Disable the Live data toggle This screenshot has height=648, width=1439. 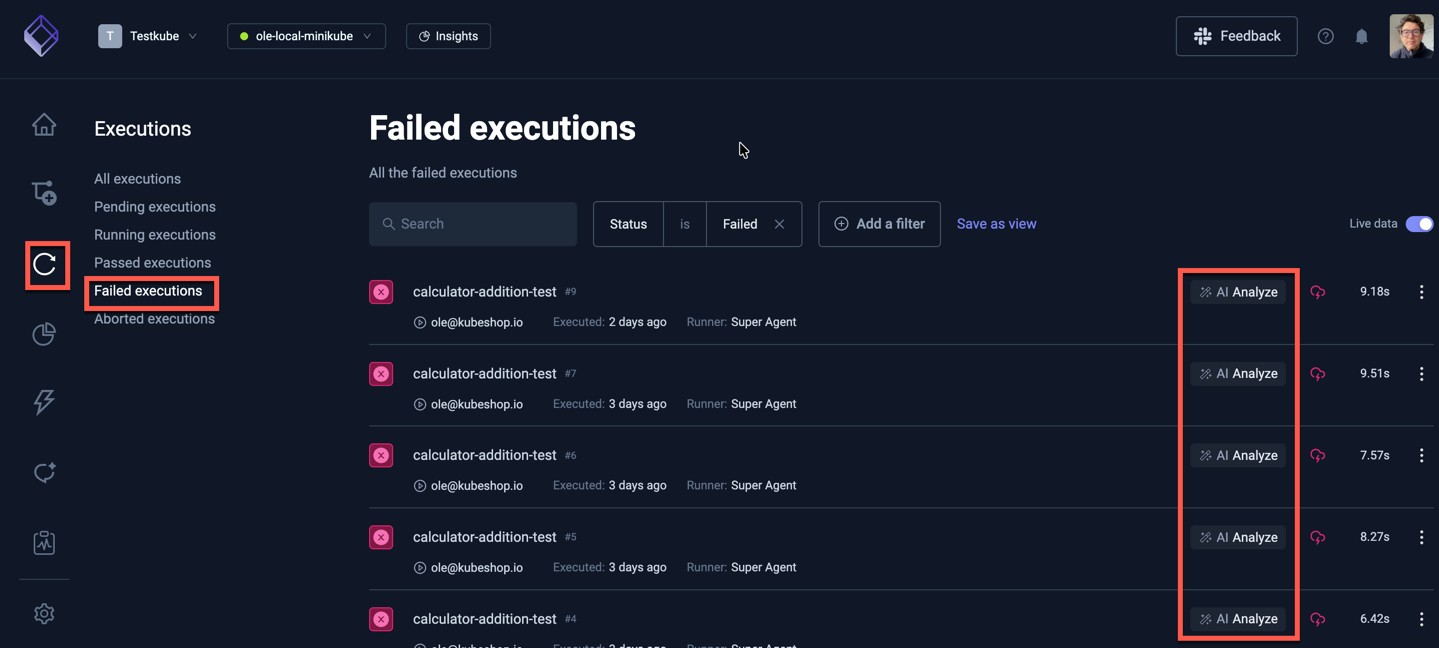1420,224
